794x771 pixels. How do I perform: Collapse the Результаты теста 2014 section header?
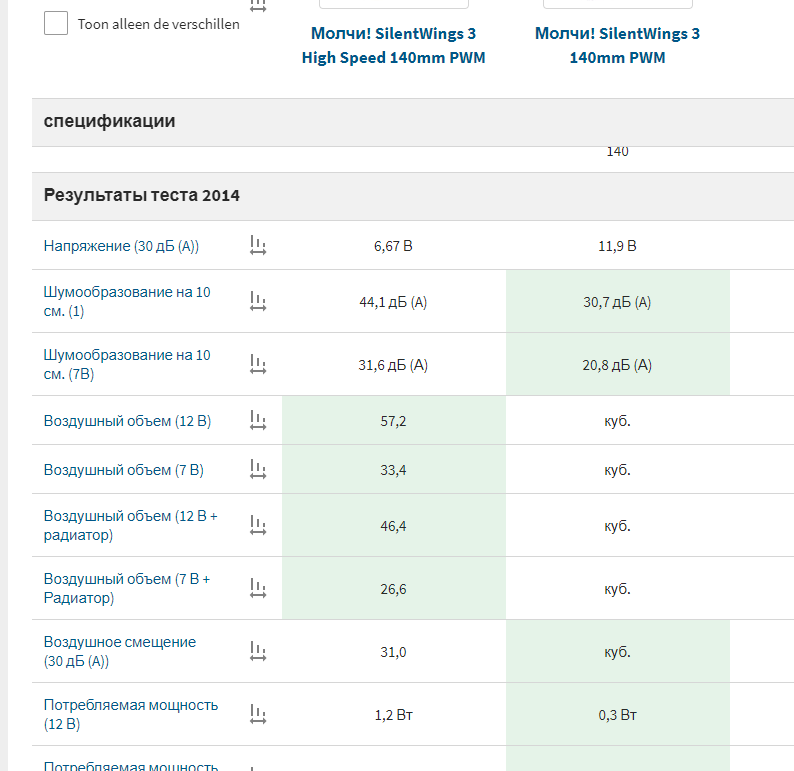click(413, 196)
